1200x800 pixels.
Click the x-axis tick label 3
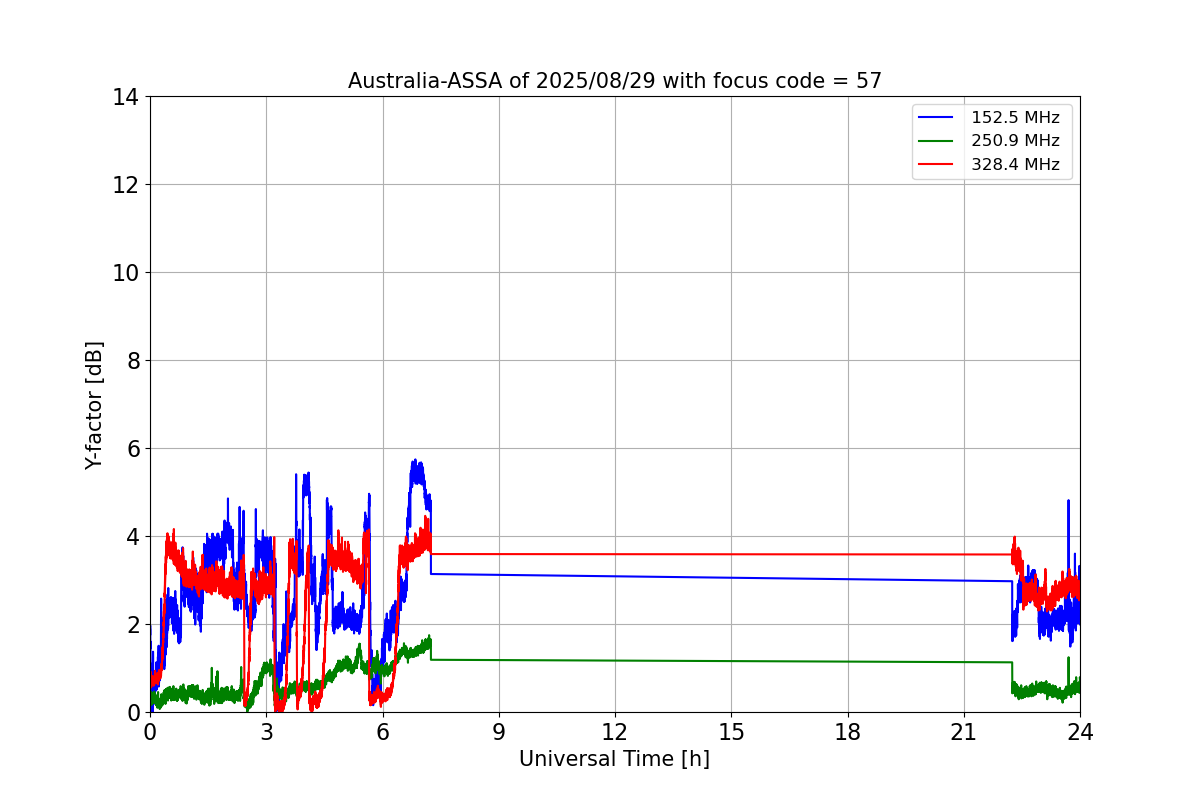coord(266,732)
